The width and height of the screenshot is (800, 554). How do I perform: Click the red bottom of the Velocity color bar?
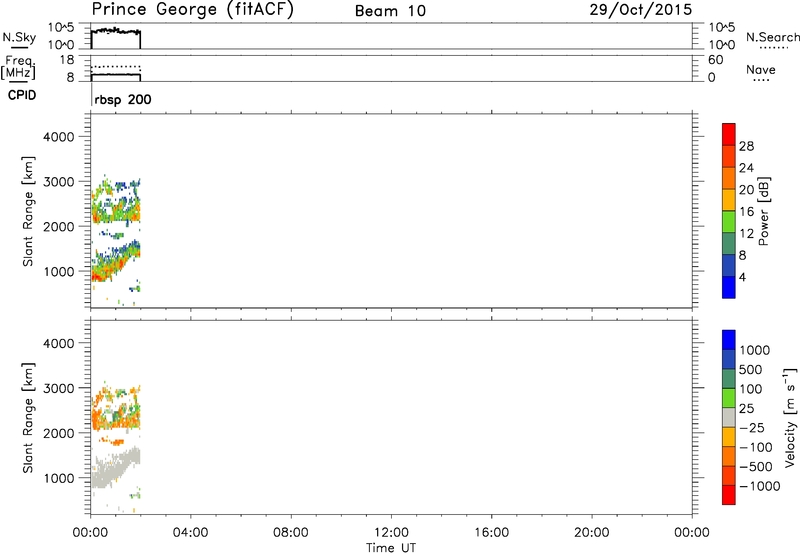pyautogui.click(x=729, y=495)
